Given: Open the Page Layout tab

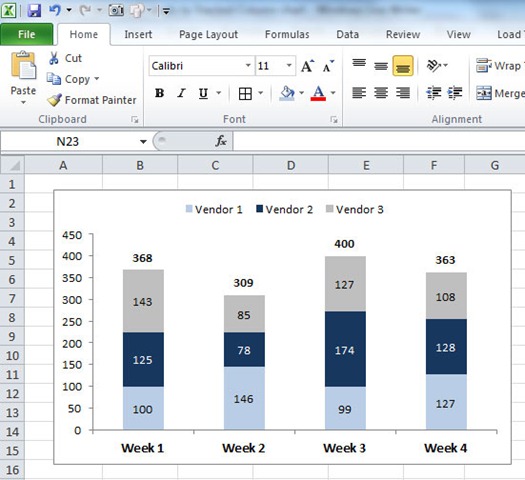Looking at the screenshot, I should [x=208, y=34].
